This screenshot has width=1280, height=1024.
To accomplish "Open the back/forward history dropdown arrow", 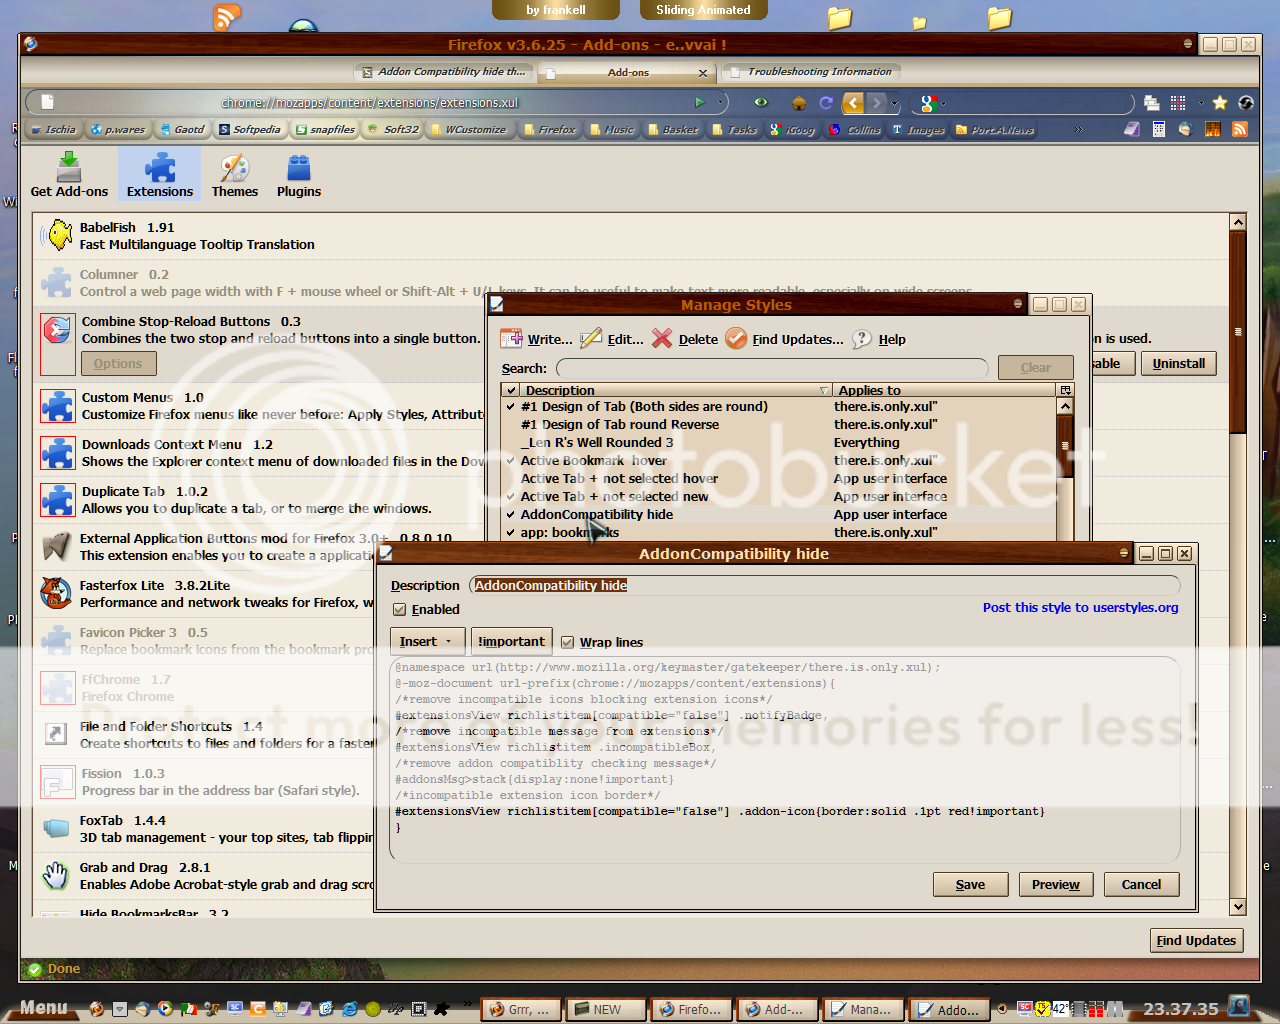I will pos(895,102).
